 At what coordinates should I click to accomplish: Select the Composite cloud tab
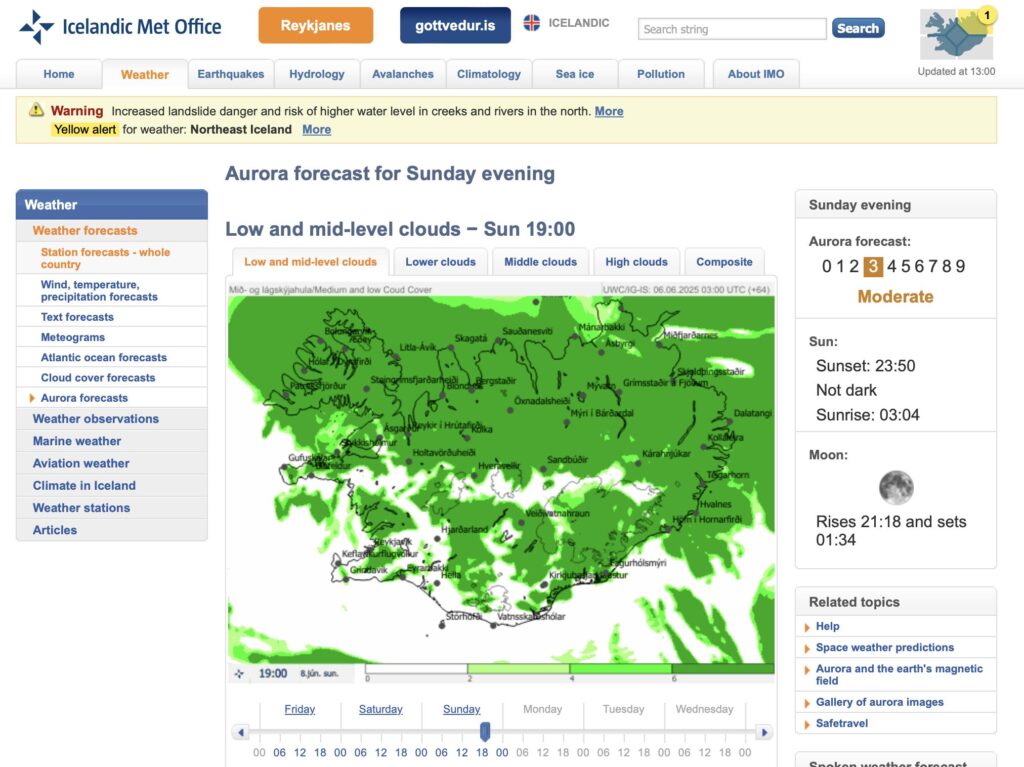(x=724, y=262)
